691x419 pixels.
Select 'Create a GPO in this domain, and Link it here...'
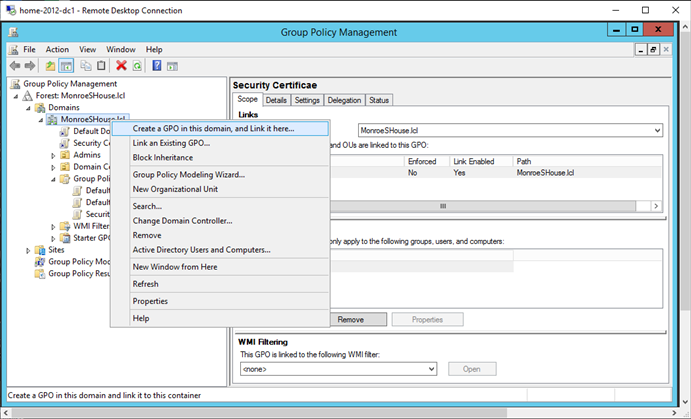213,128
